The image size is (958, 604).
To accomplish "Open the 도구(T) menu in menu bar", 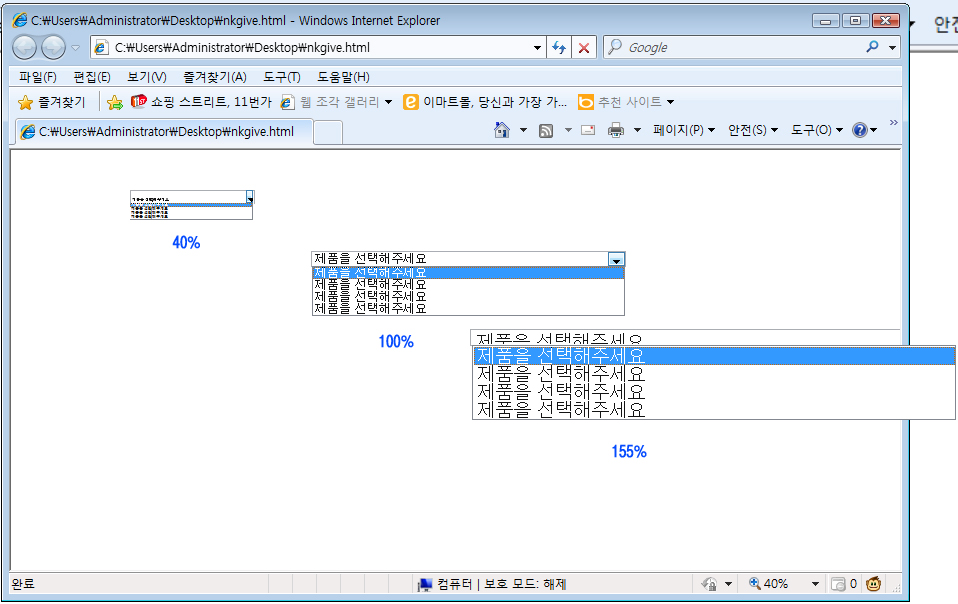I will pyautogui.click(x=281, y=77).
